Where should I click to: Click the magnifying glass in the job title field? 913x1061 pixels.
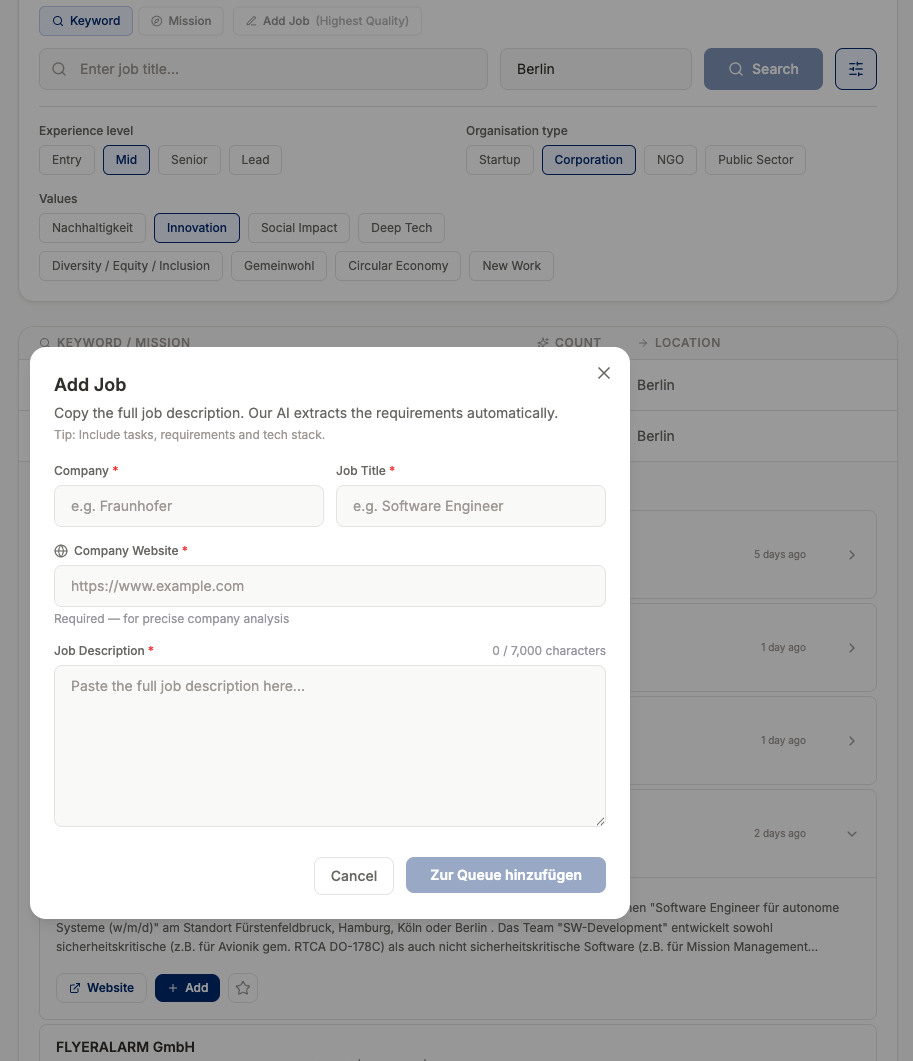tap(59, 69)
